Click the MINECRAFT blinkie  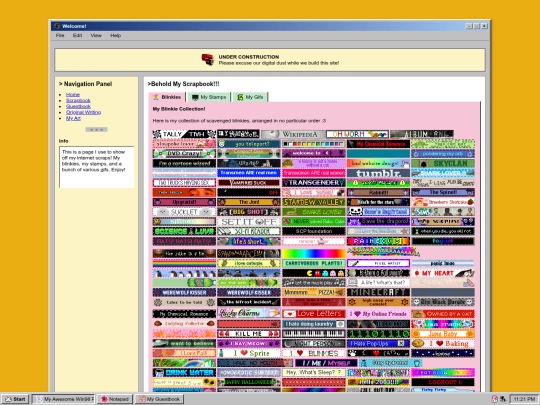point(378,292)
